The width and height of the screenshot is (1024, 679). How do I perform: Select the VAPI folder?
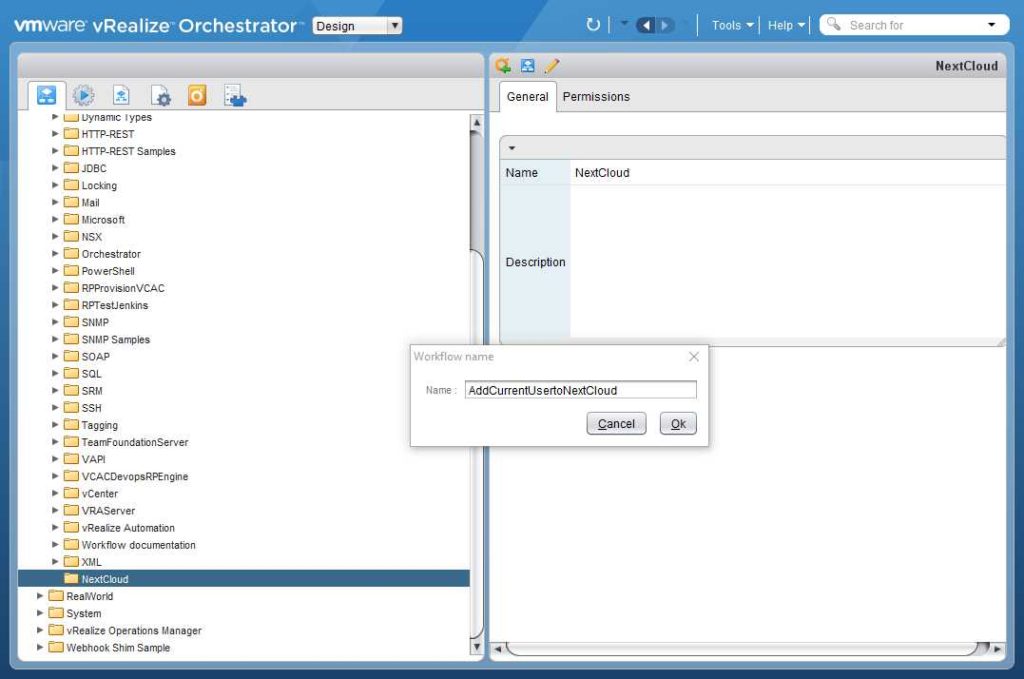[85, 459]
